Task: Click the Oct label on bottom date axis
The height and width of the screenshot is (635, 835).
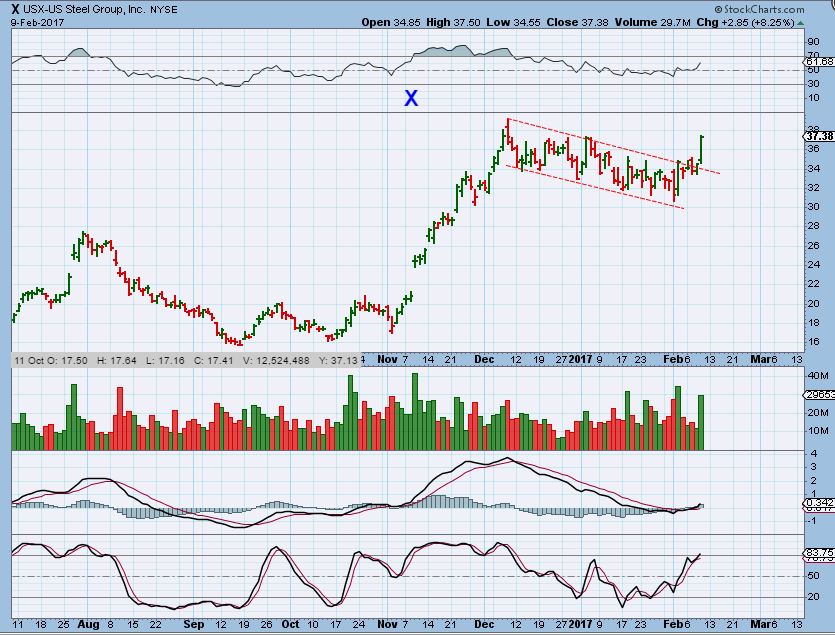Action: tap(290, 624)
